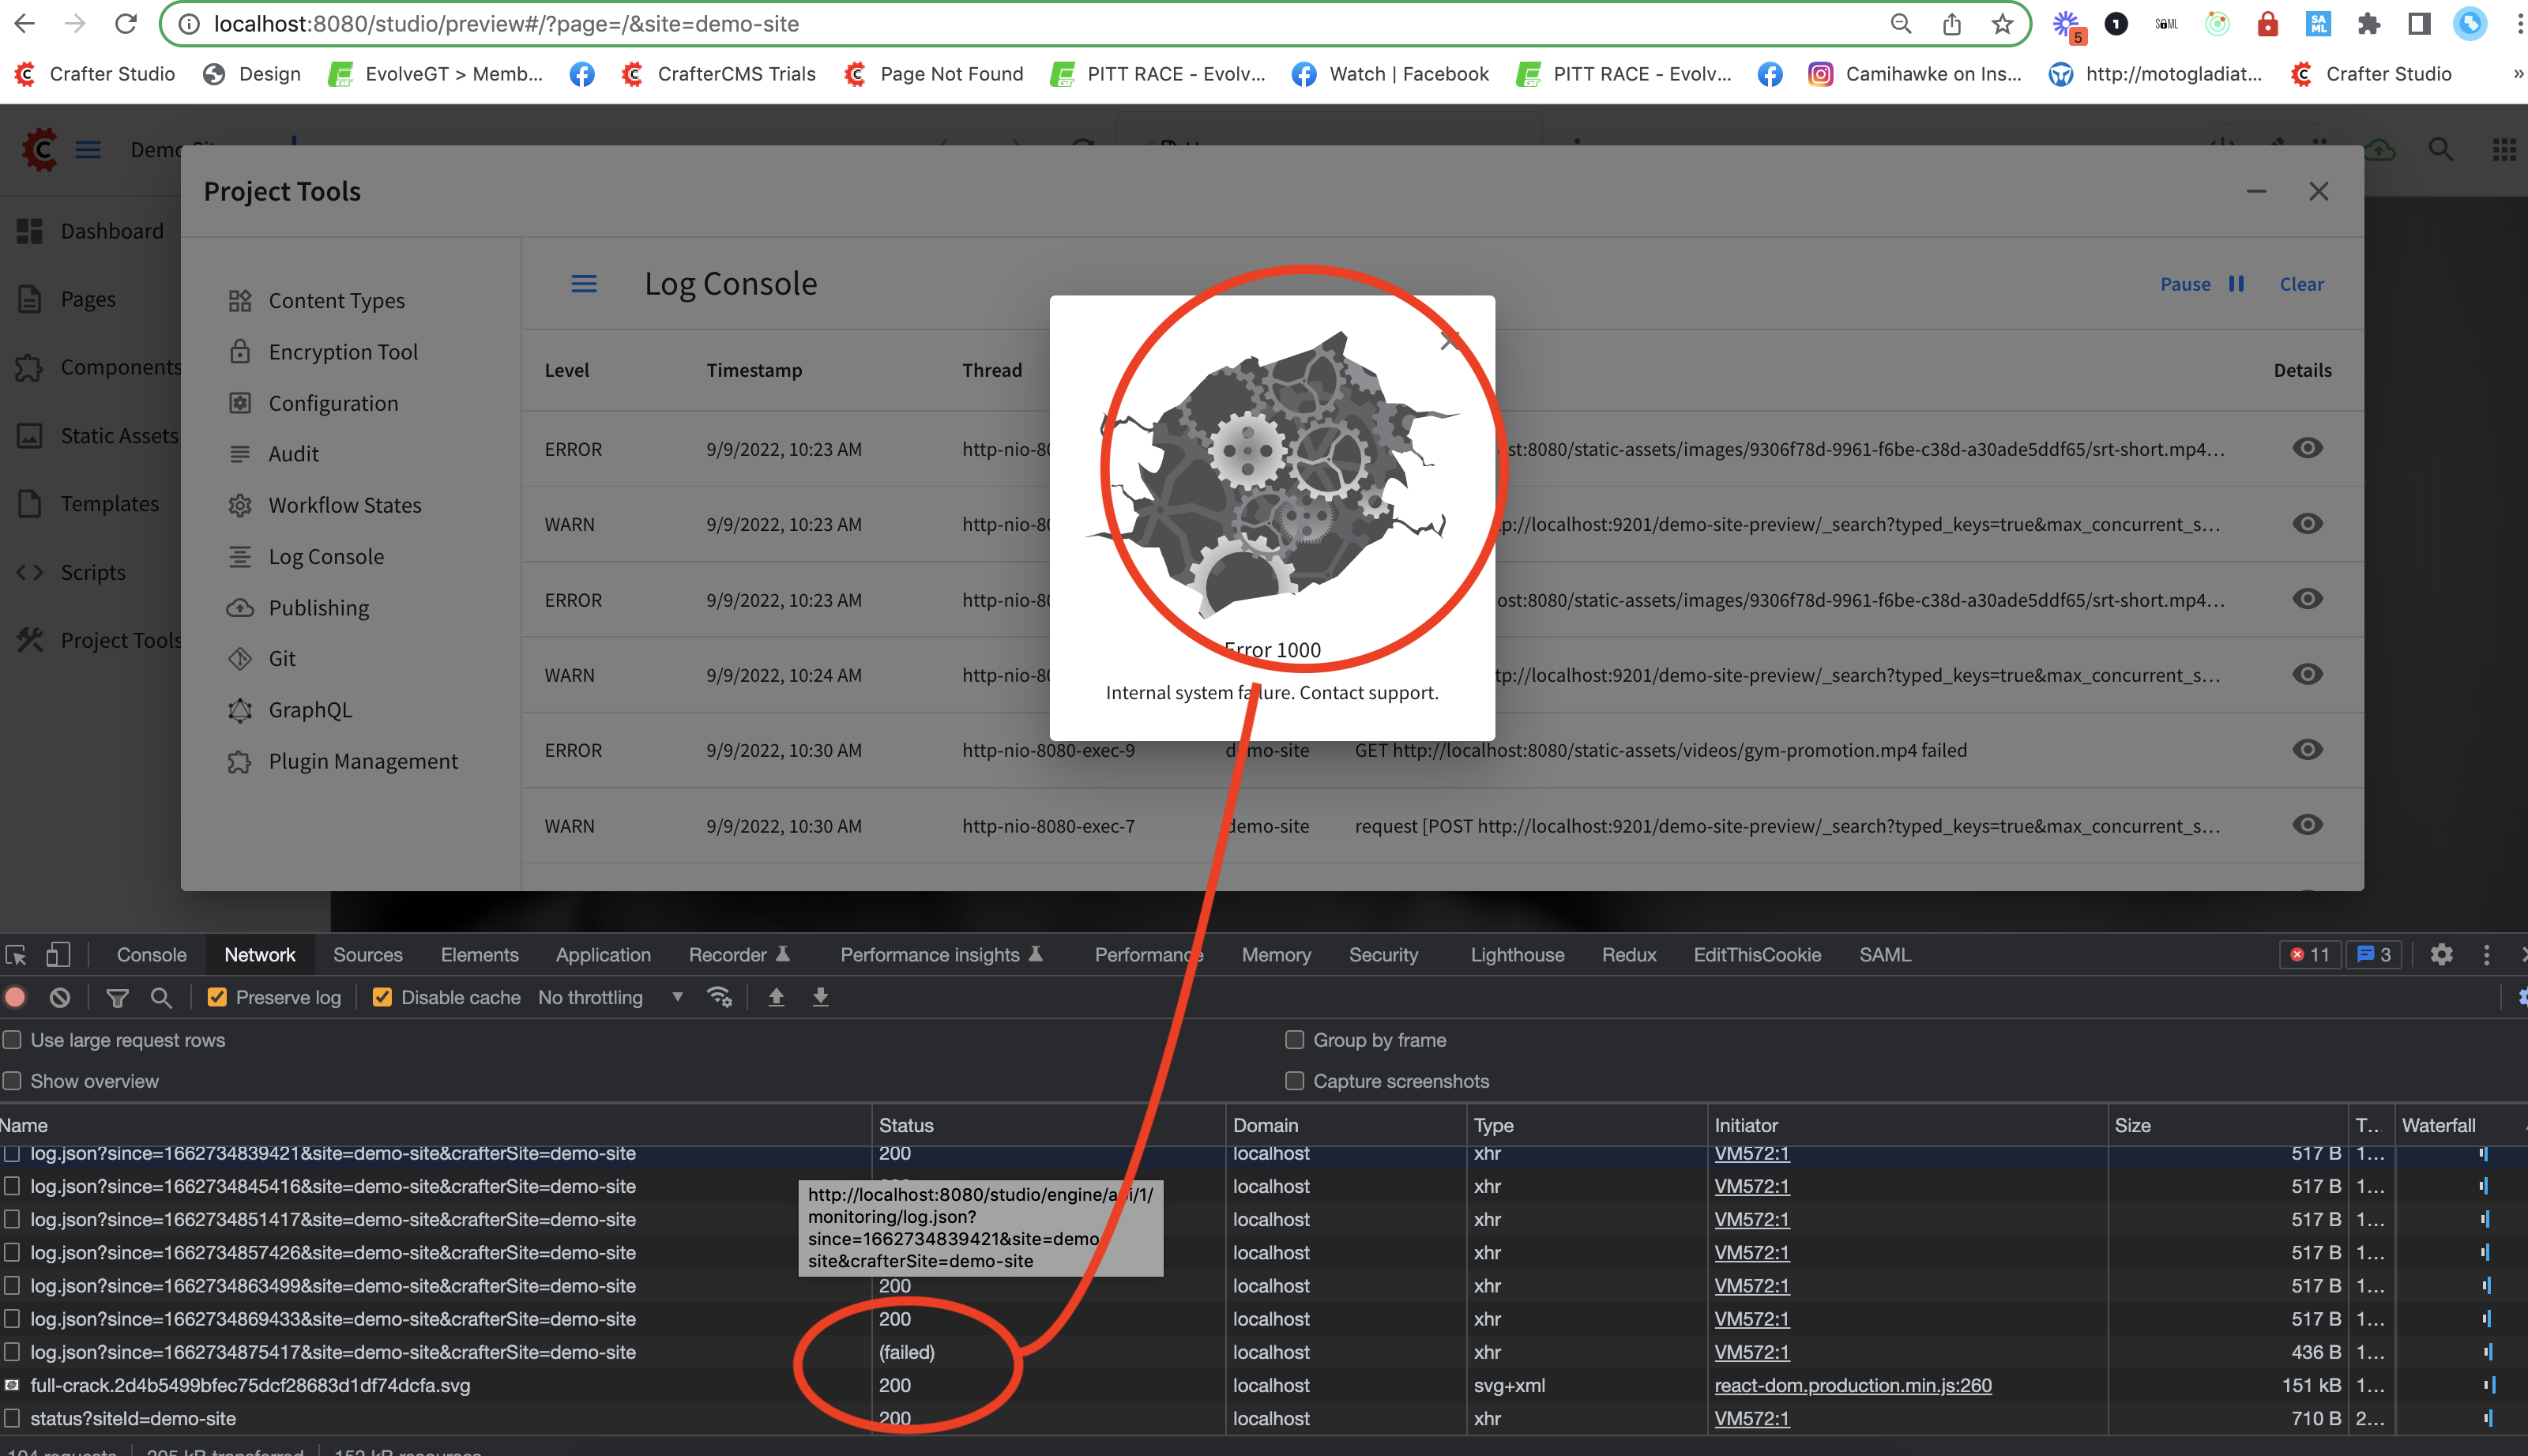Select Git in the Project Tools sidebar
This screenshot has height=1456, width=2528.
click(x=281, y=658)
